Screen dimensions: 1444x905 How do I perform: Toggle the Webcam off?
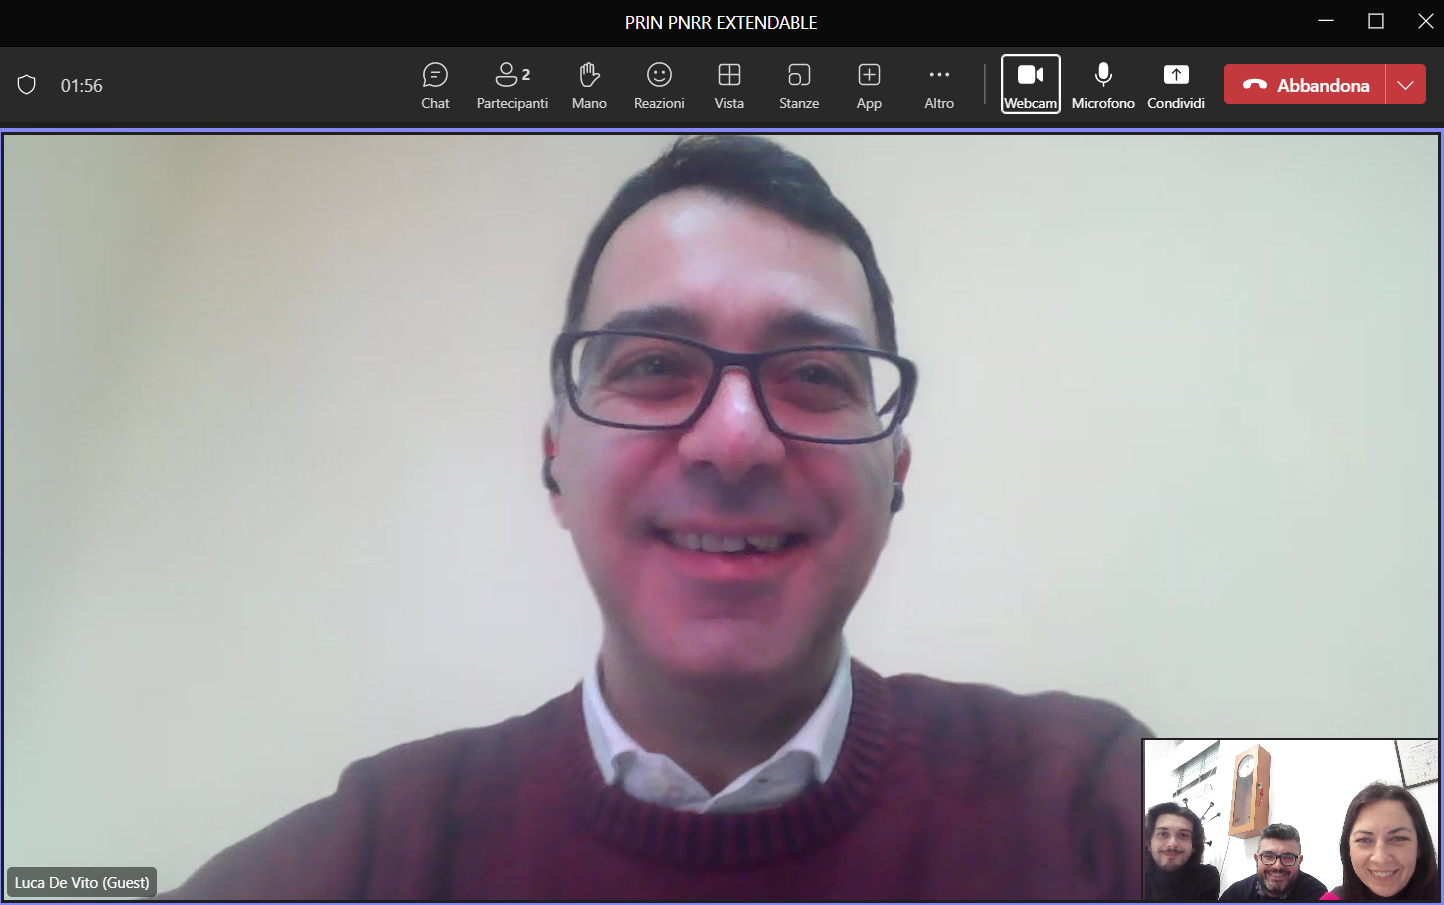point(1031,85)
